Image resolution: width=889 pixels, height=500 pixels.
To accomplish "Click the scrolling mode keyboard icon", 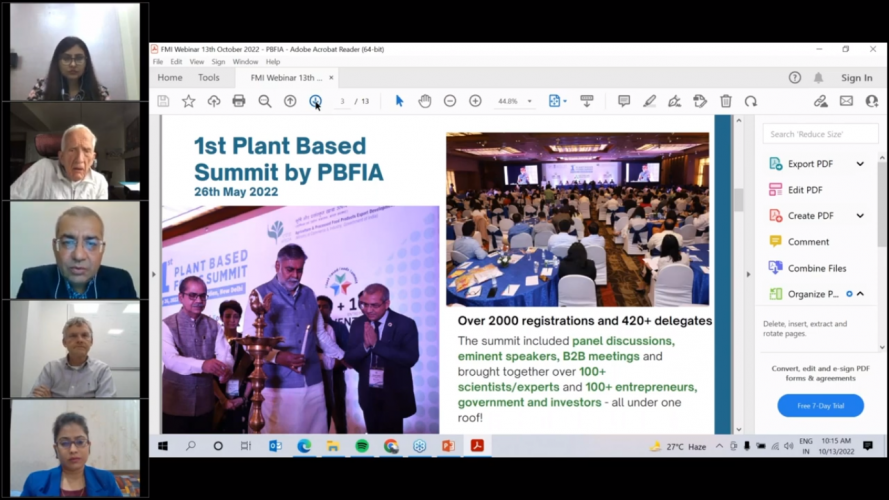I will coord(587,101).
